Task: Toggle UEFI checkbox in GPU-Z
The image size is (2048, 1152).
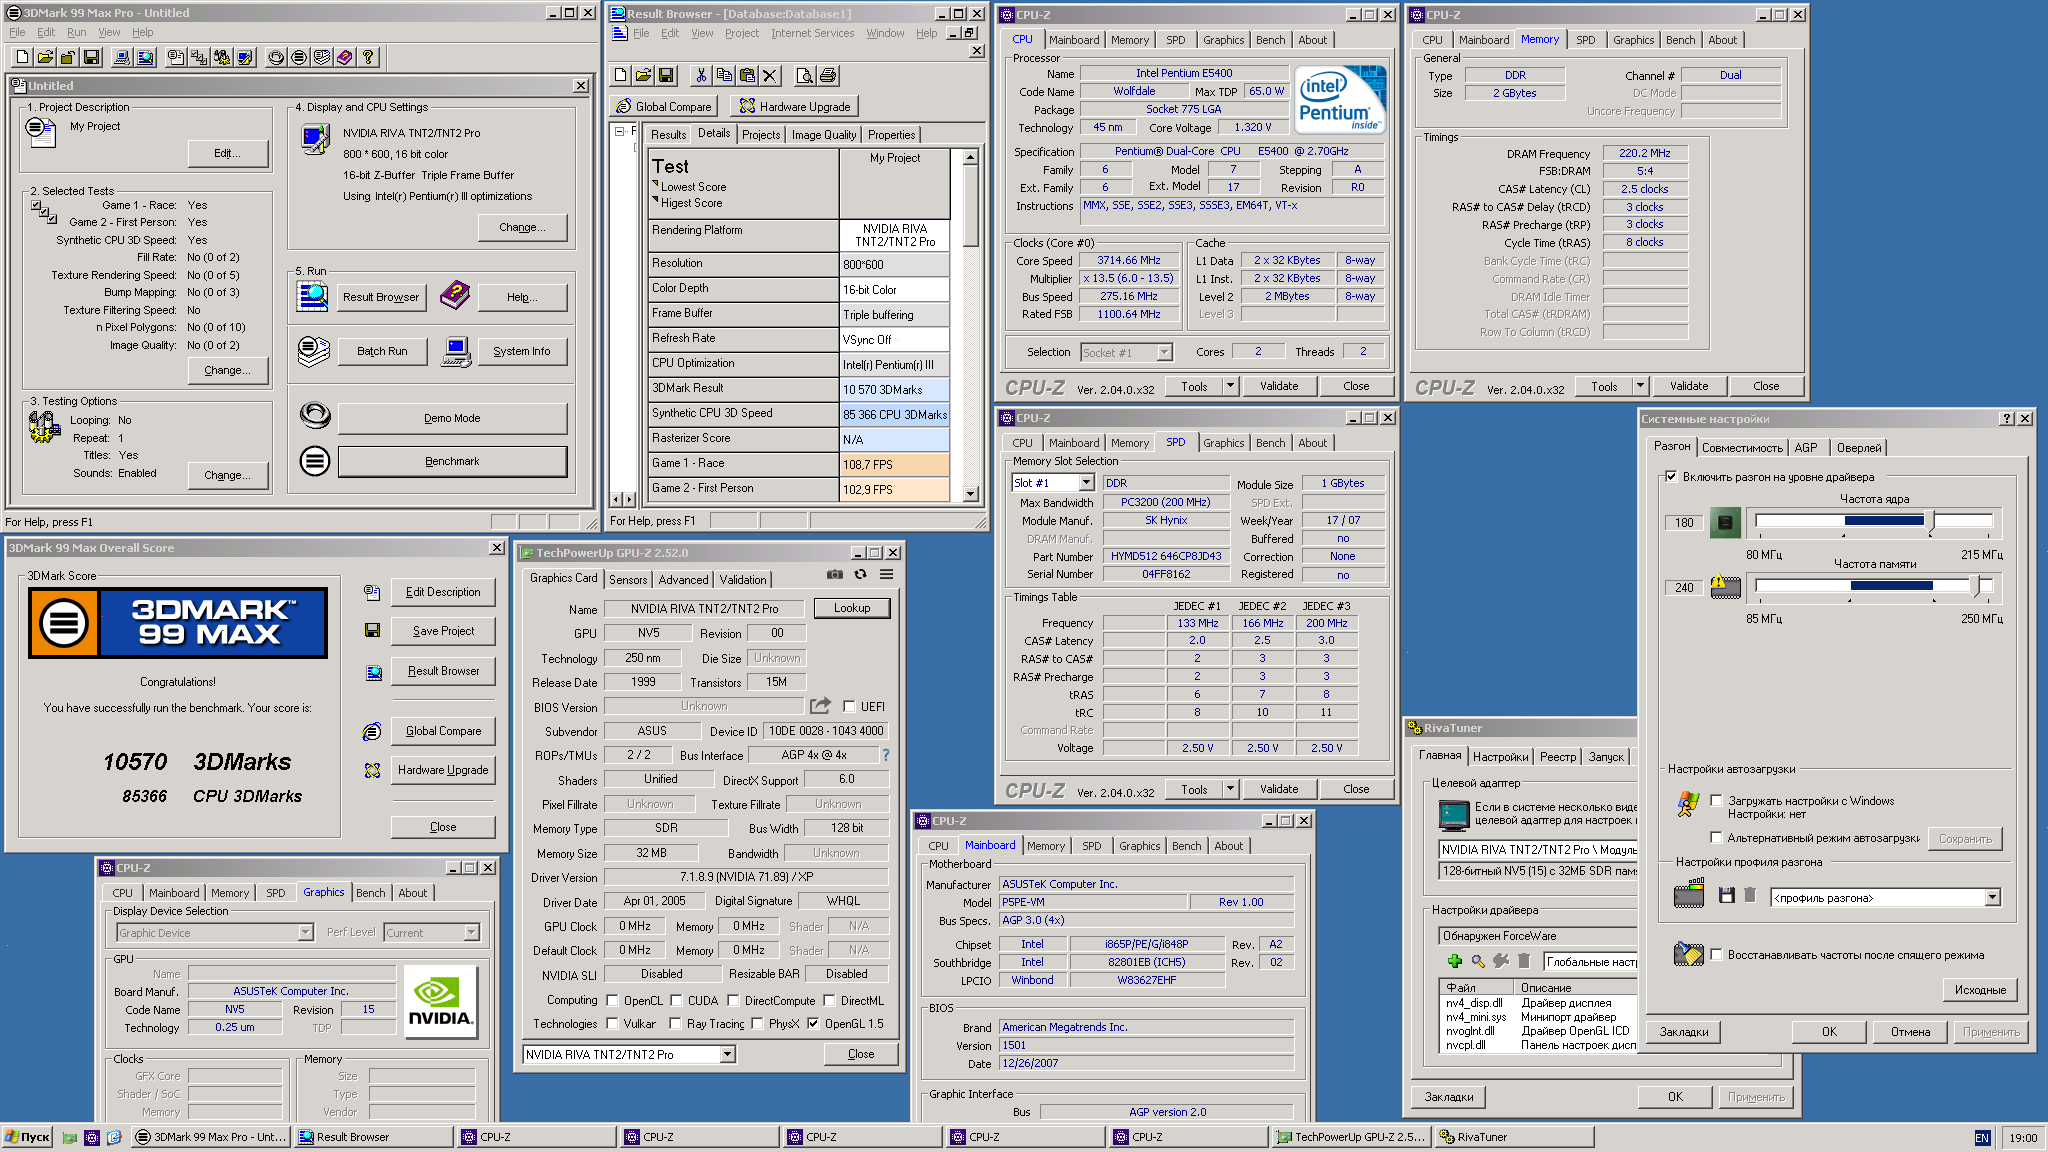Action: (x=849, y=706)
